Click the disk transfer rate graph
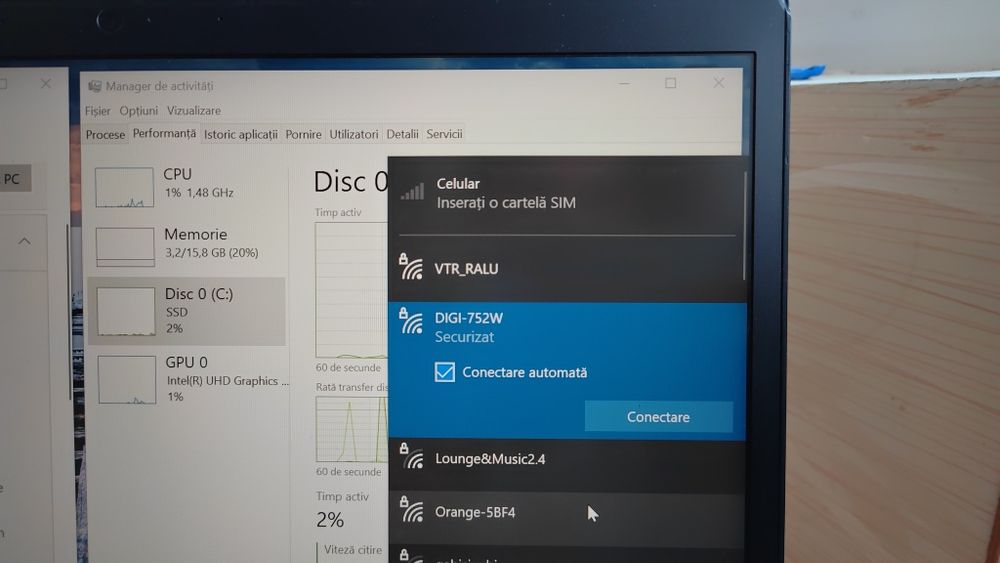The width and height of the screenshot is (1000, 563). click(351, 429)
